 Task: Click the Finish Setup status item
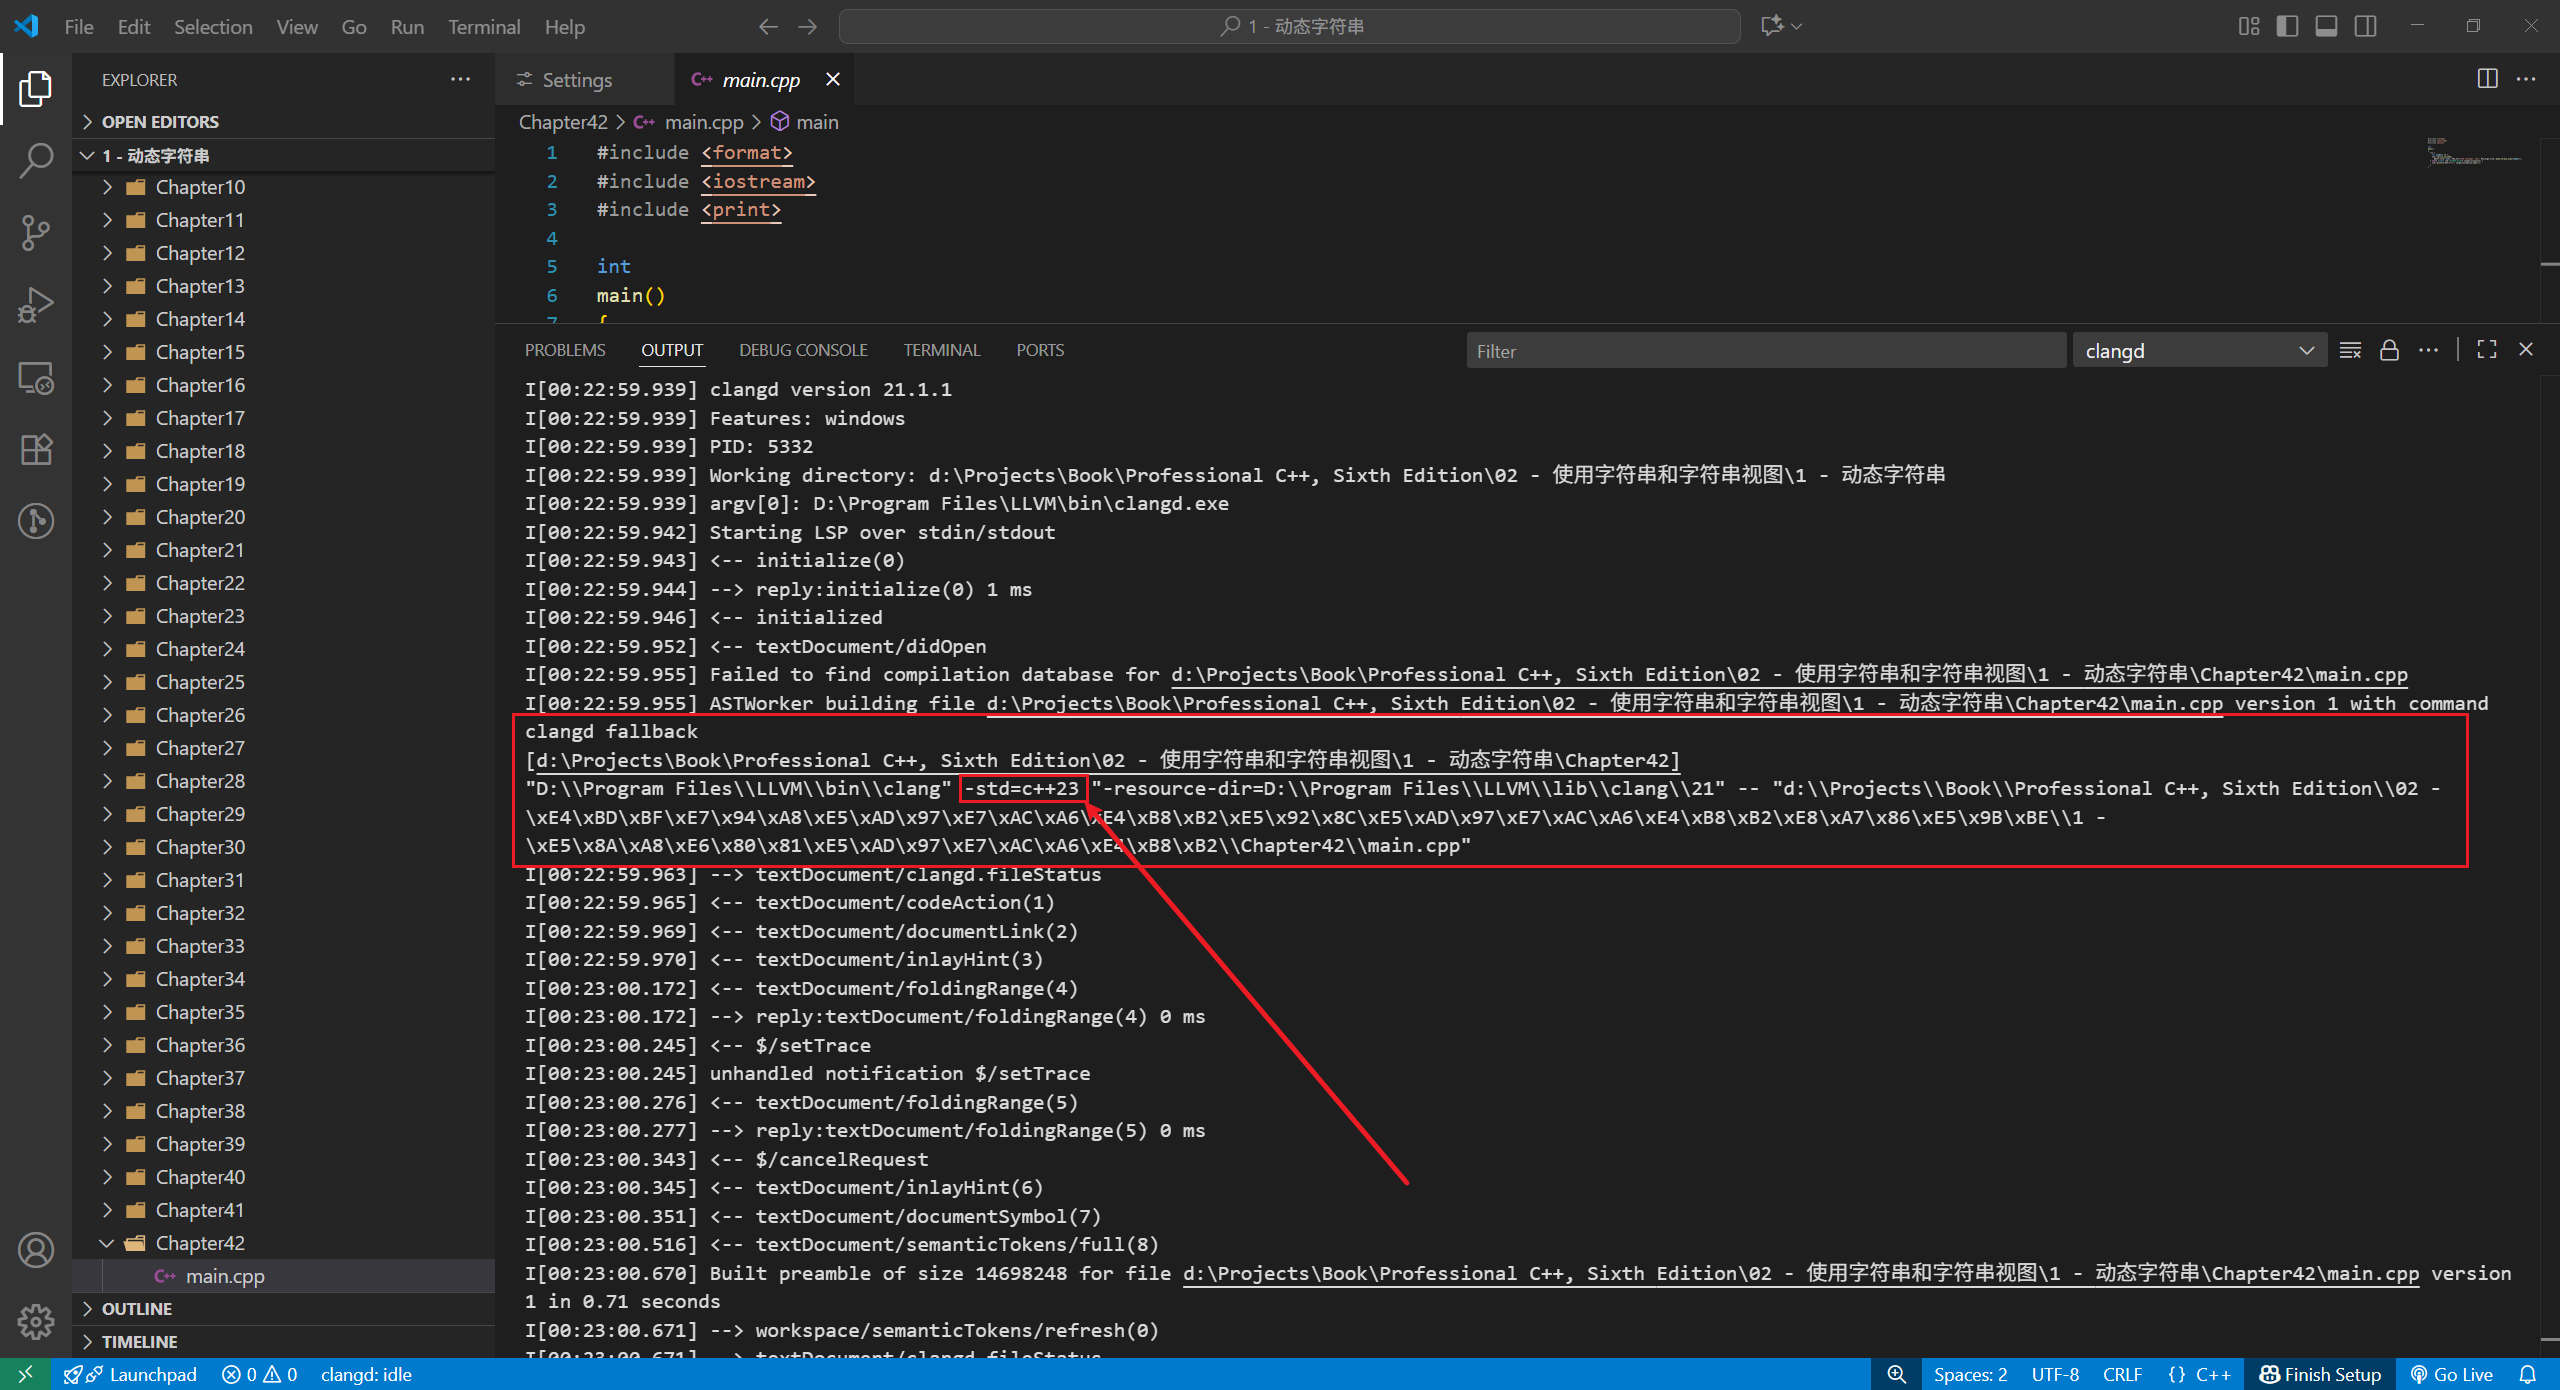tap(2320, 1374)
